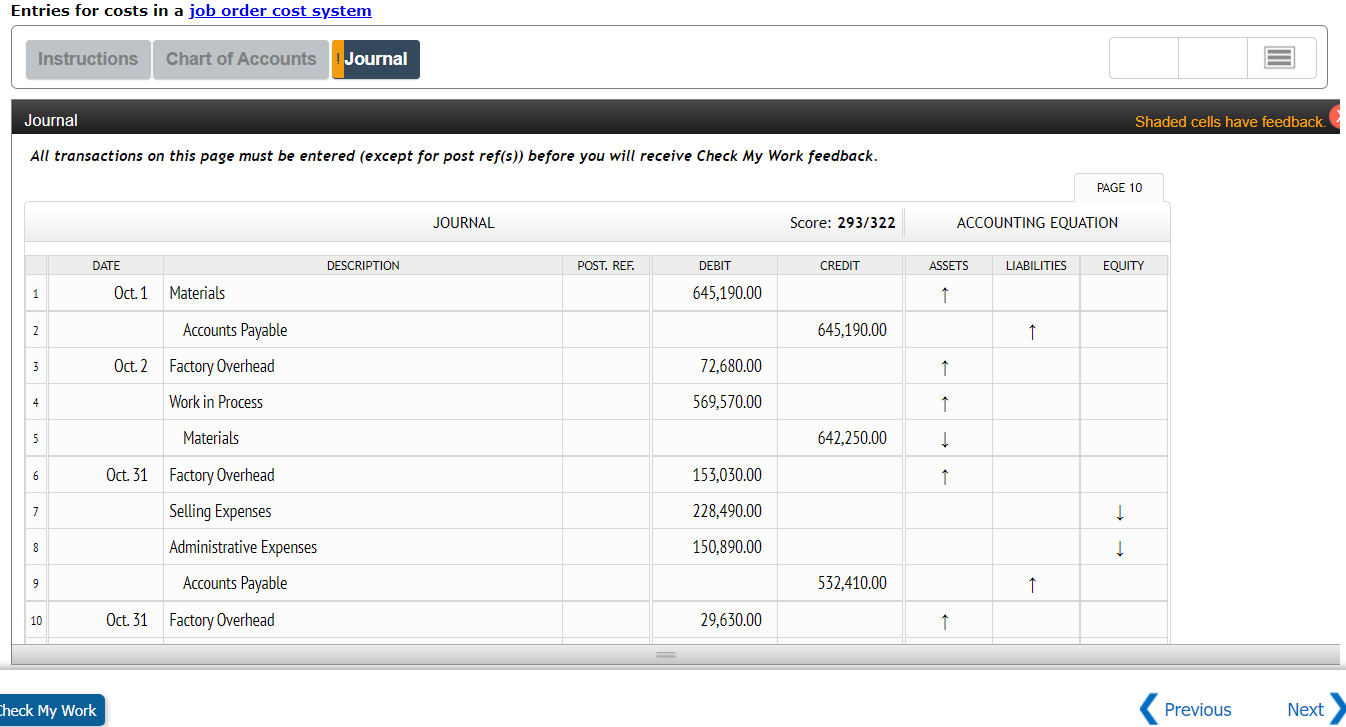The image size is (1346, 727).
Task: Click the Check My Work button
Action: (50, 710)
